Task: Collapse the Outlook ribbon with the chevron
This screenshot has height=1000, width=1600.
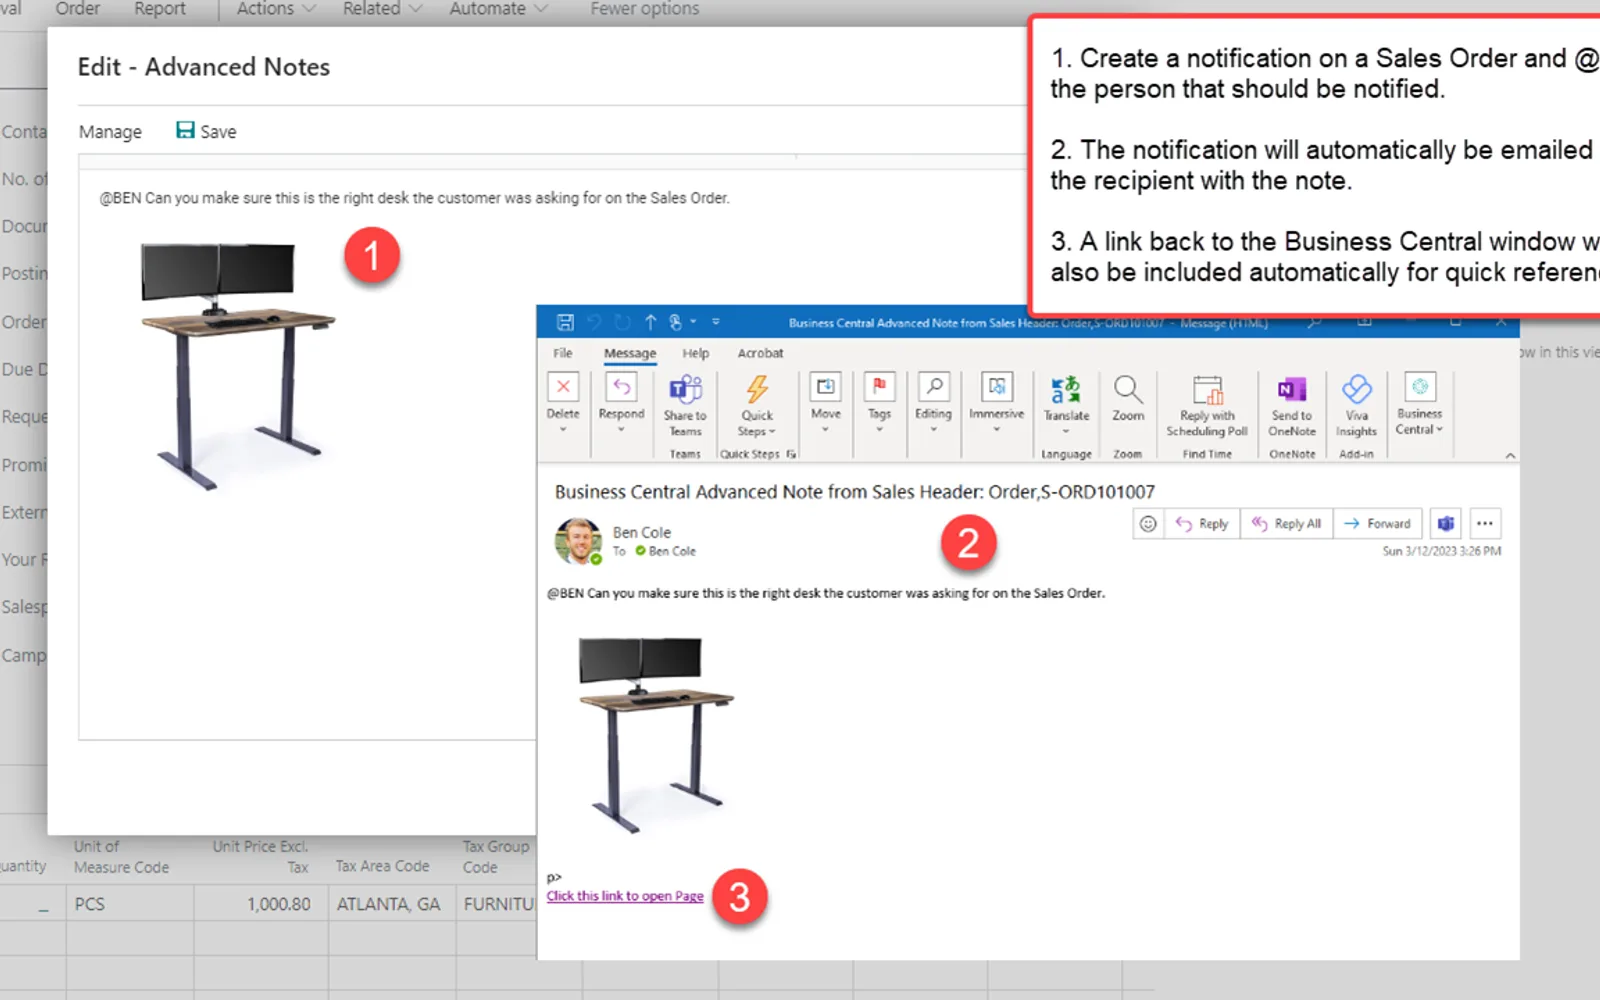Action: tap(1510, 456)
